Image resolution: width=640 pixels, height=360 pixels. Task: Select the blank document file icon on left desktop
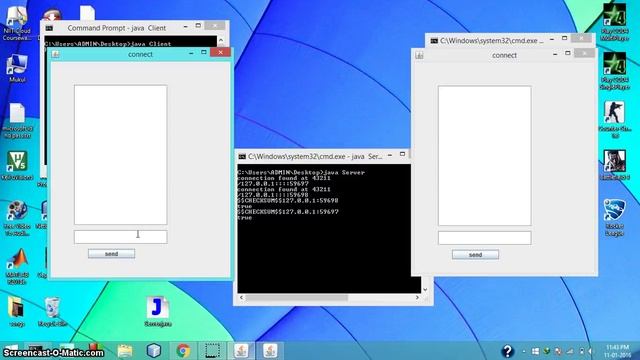pos(17,120)
